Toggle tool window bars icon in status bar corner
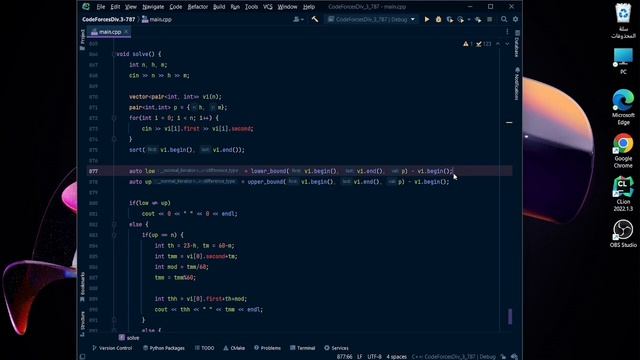640x360 pixels. coord(82,357)
